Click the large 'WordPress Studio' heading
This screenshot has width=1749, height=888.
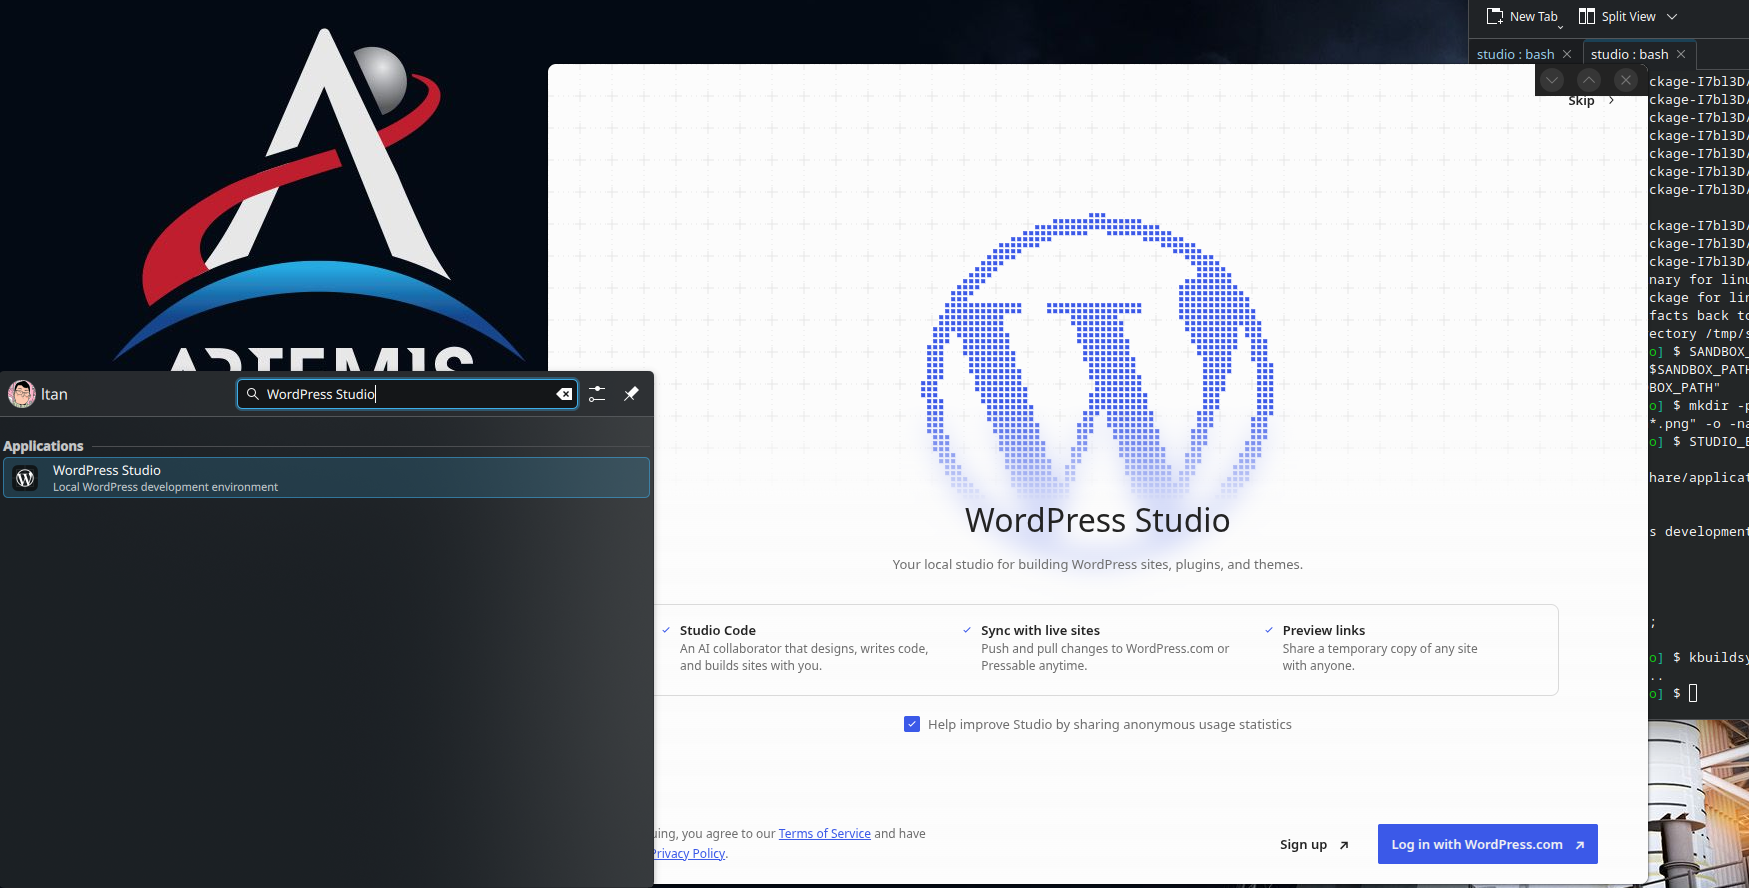pos(1097,520)
